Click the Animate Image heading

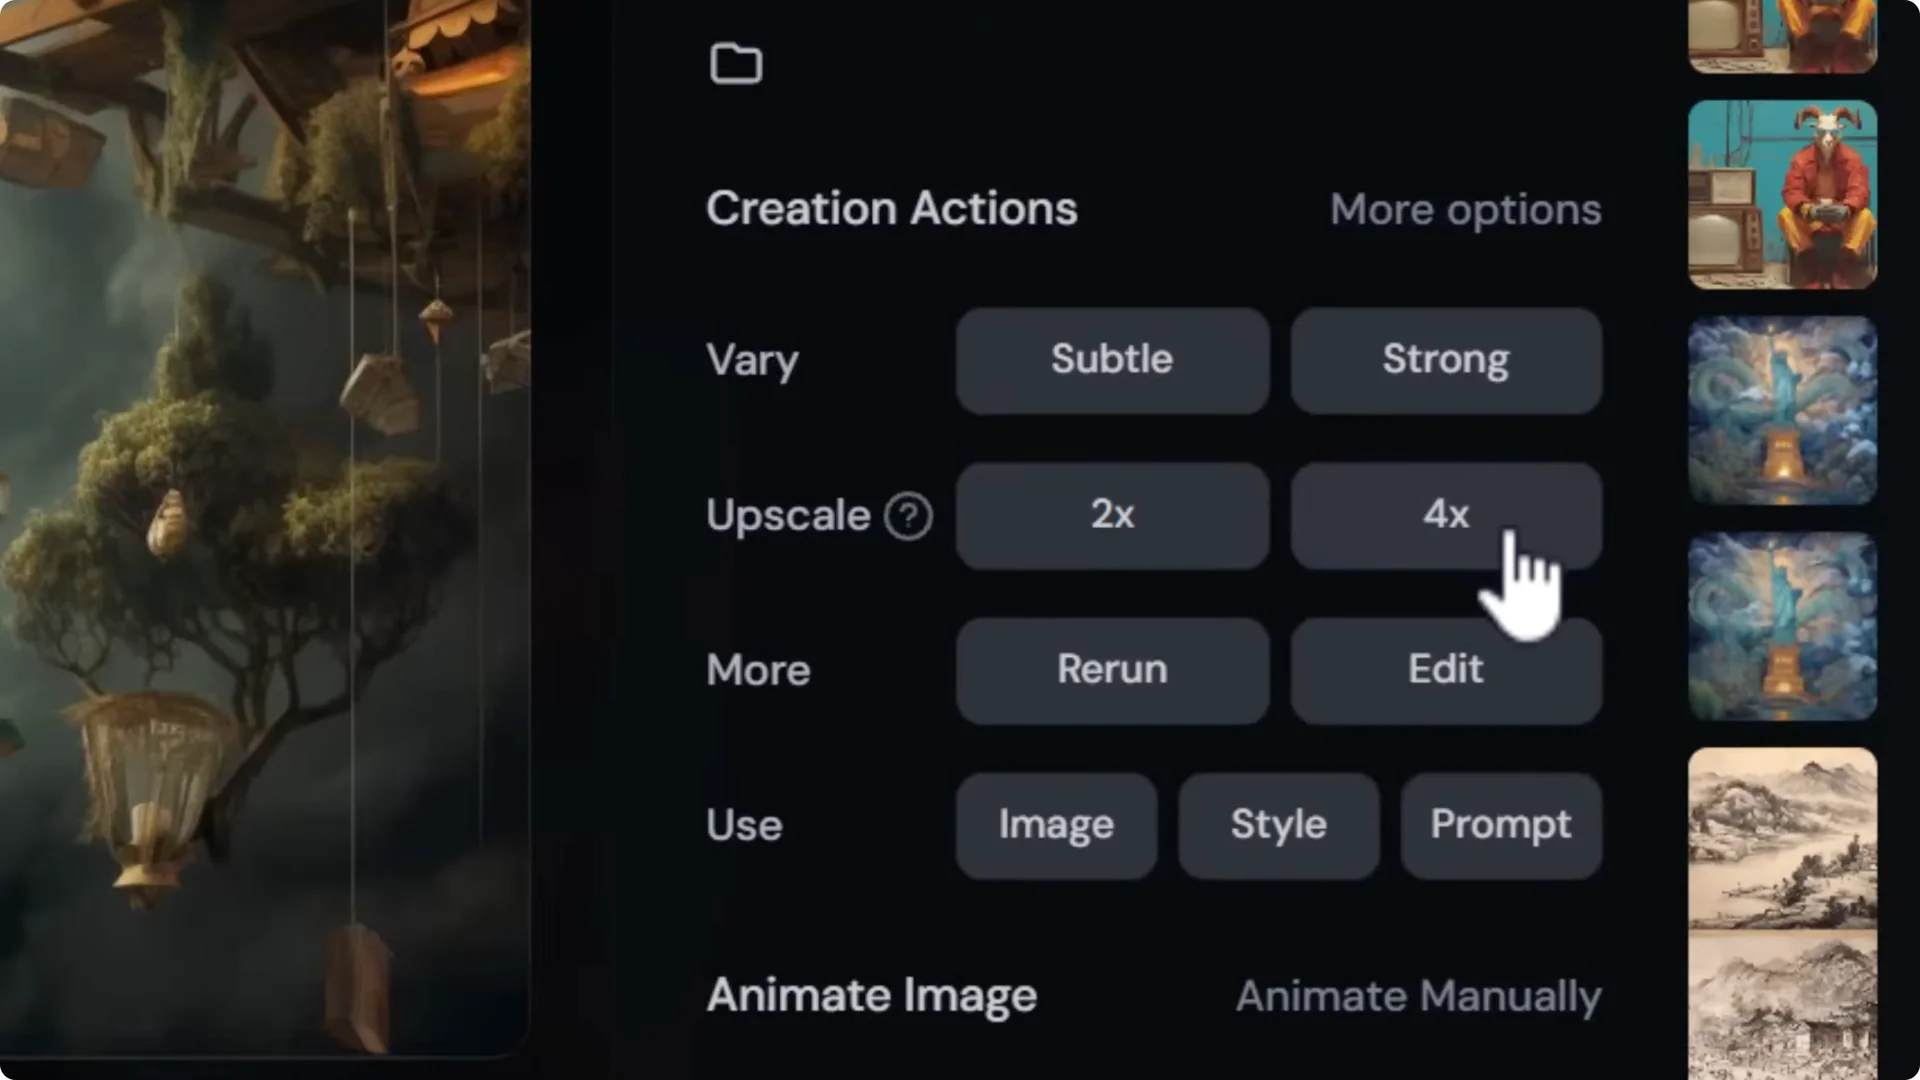871,995
